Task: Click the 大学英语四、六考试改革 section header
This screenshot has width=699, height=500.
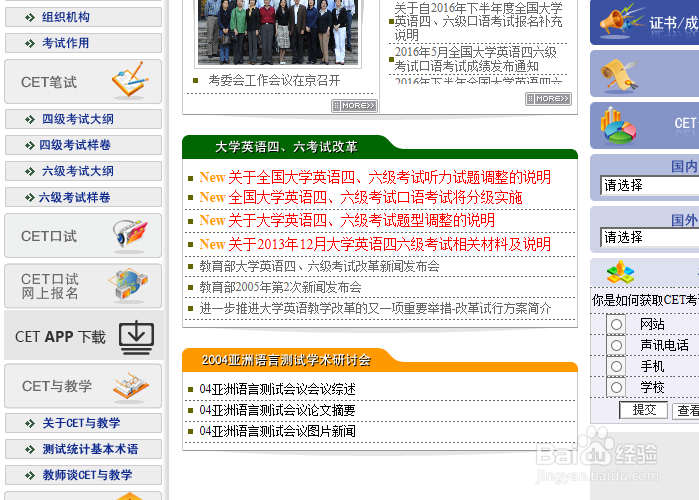Action: 286,147
